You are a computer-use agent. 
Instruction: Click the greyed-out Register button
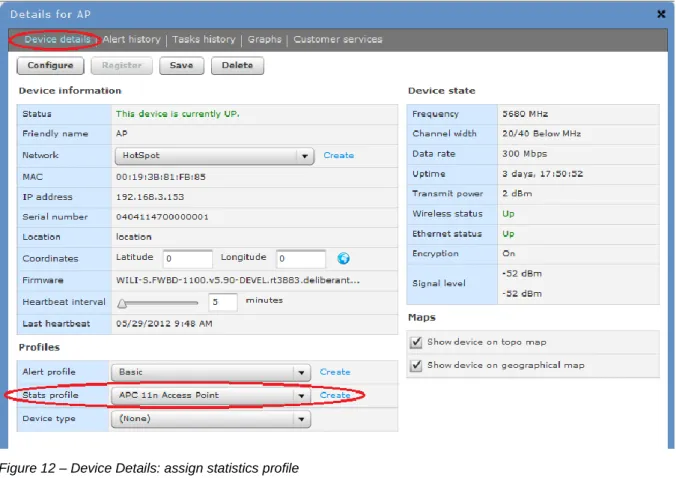[x=122, y=66]
